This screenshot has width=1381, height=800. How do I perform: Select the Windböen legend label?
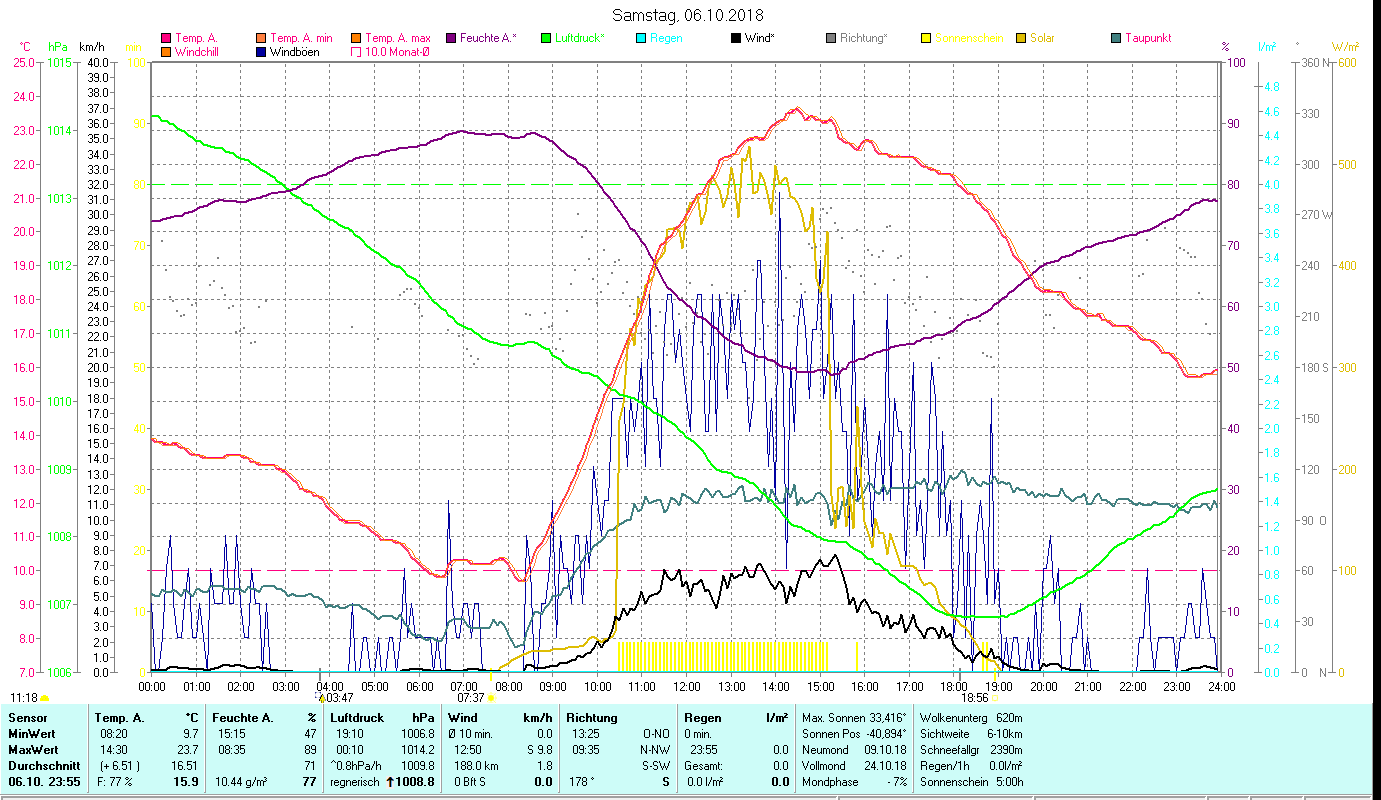(x=295, y=52)
